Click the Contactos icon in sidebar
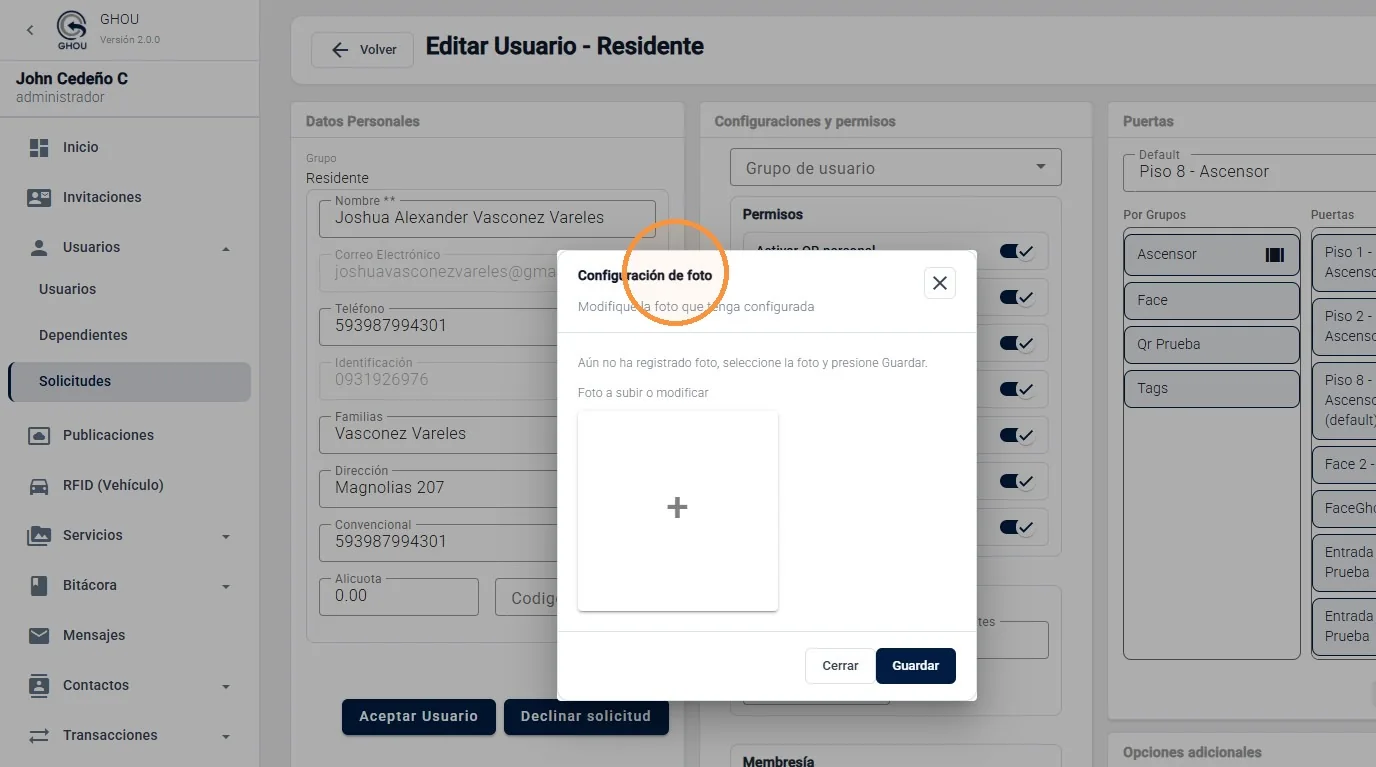The height and width of the screenshot is (767, 1376). [x=39, y=686]
